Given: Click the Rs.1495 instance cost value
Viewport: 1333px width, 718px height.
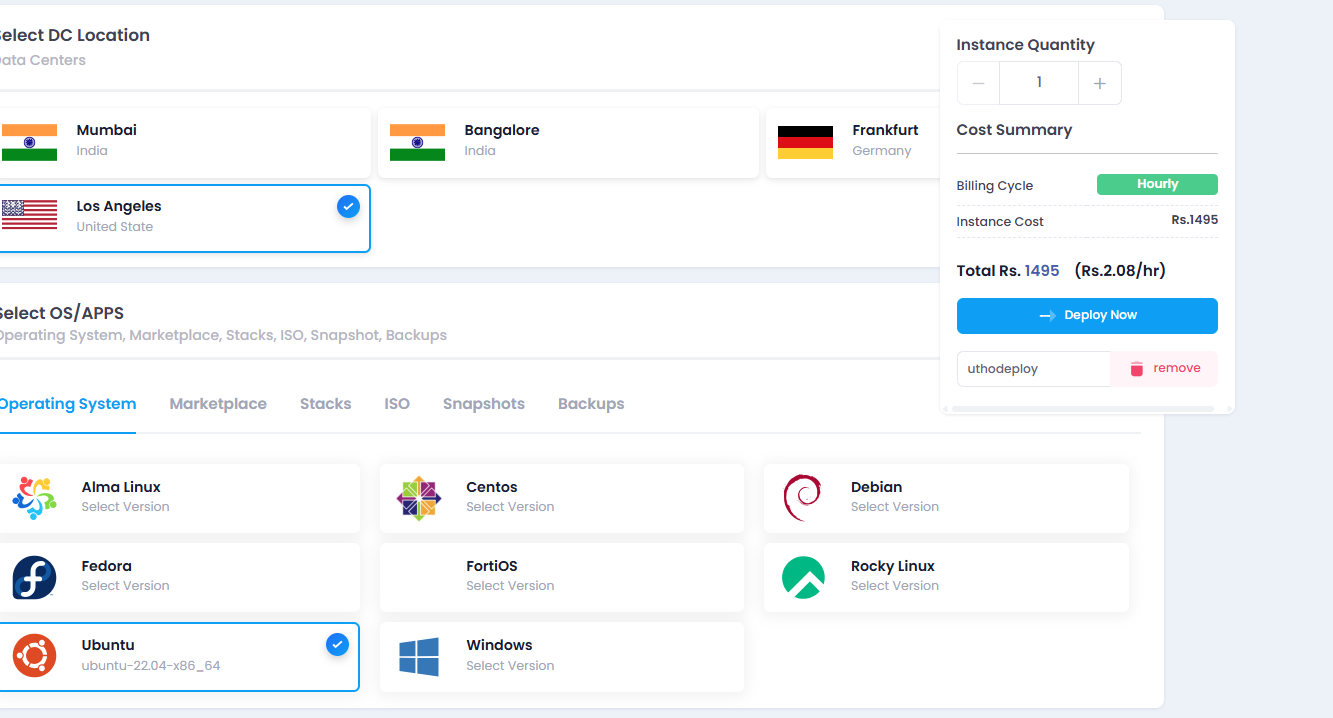Looking at the screenshot, I should coord(1194,220).
